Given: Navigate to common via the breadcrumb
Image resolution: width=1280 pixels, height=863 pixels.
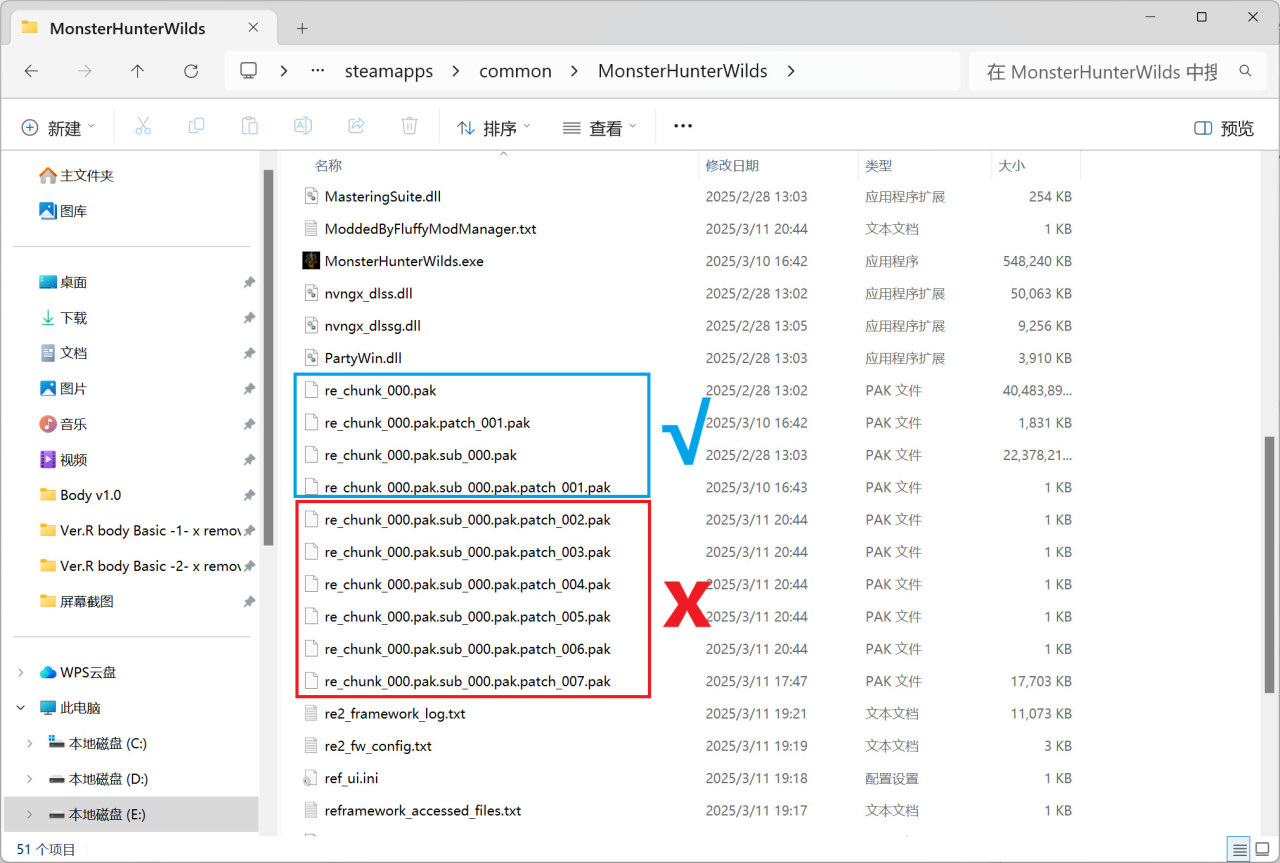Looking at the screenshot, I should coord(515,71).
